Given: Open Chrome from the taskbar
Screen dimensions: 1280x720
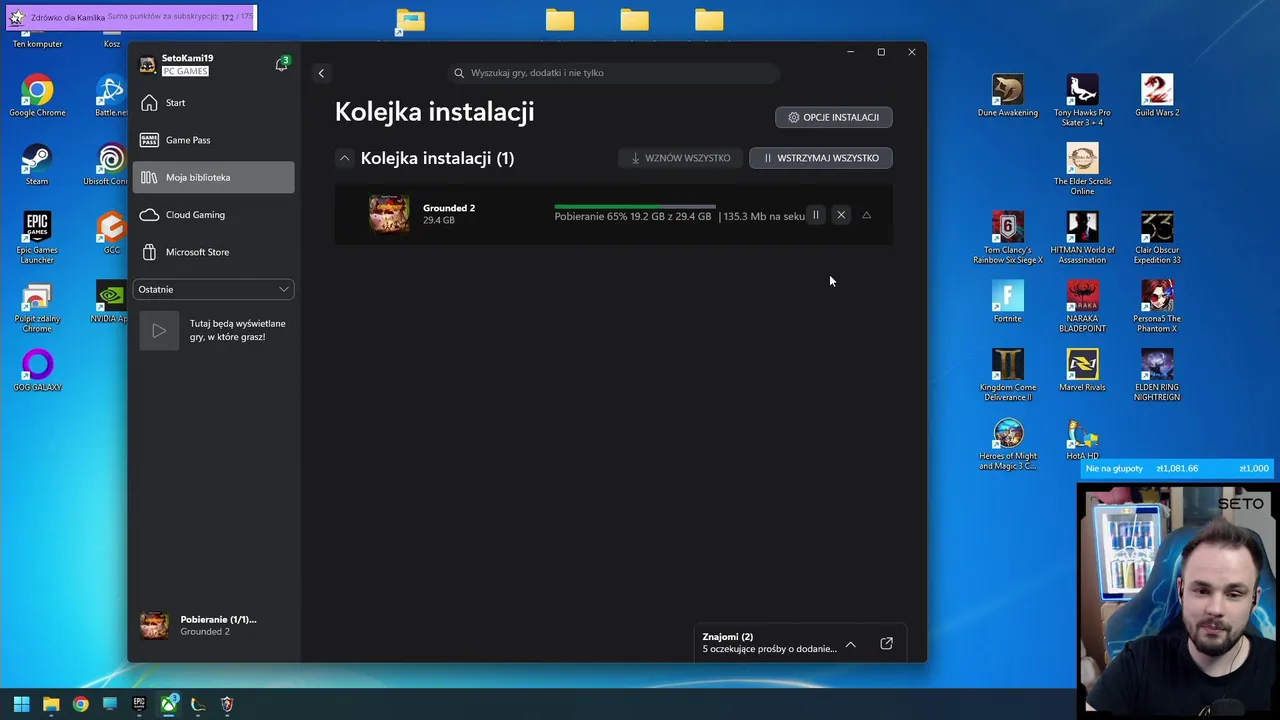Looking at the screenshot, I should (x=80, y=704).
